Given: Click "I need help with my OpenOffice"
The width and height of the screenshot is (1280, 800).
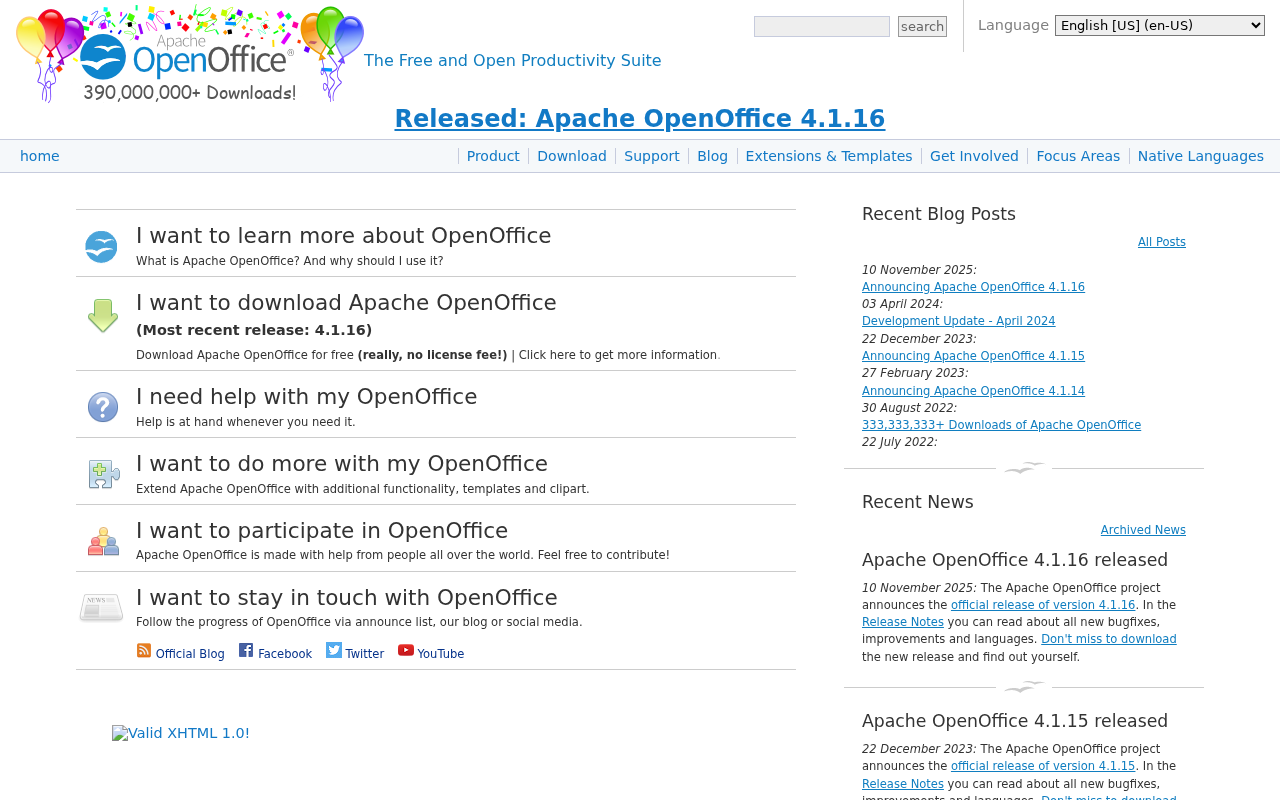Looking at the screenshot, I should tap(307, 397).
